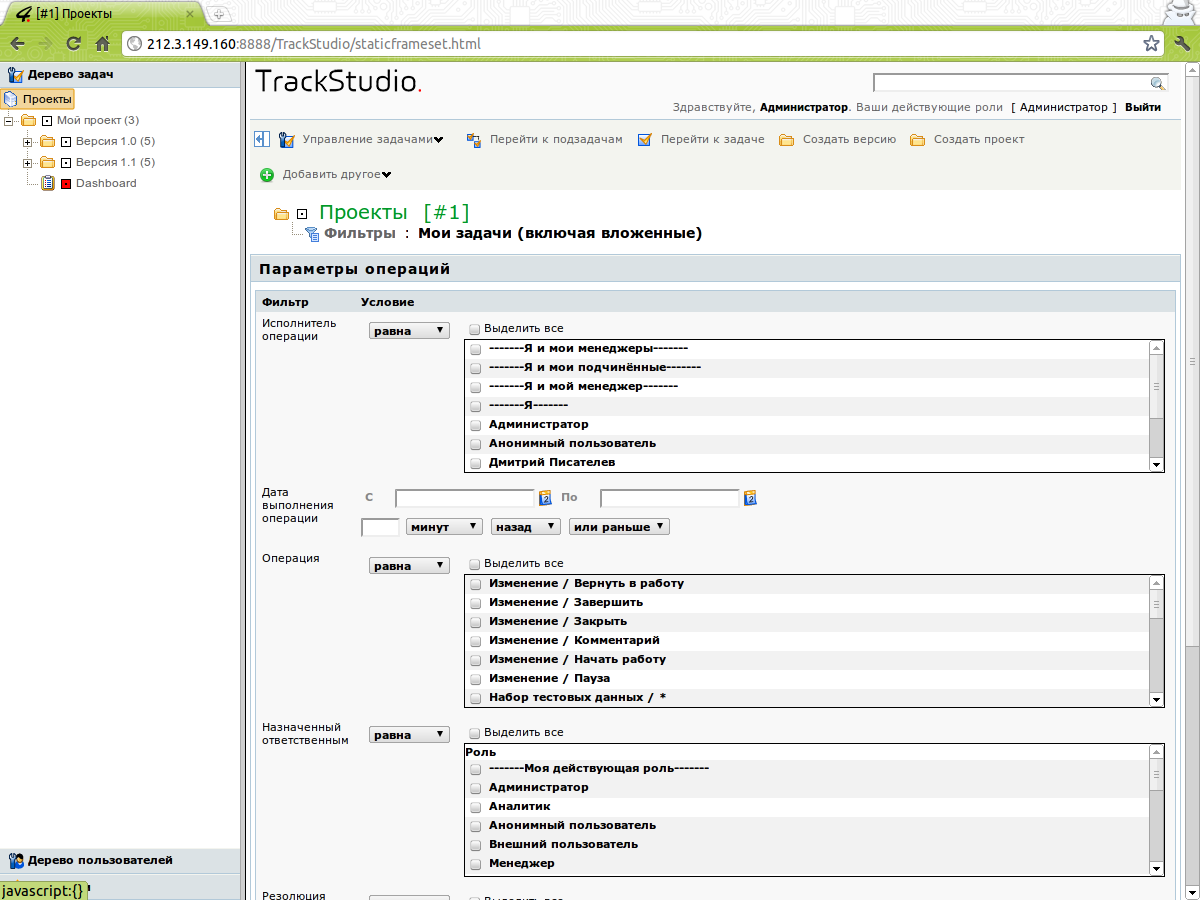Viewport: 1200px width, 900px height.
Task: Select 'Проекты' root in task tree
Action: click(47, 99)
